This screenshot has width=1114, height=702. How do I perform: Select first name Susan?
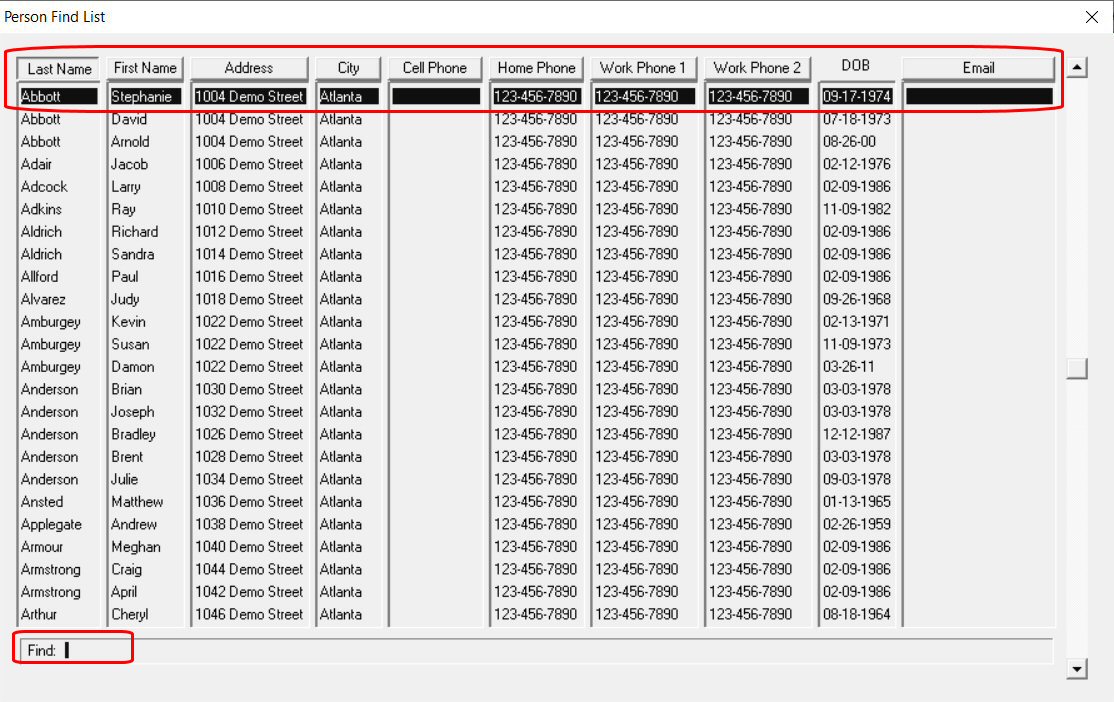130,345
